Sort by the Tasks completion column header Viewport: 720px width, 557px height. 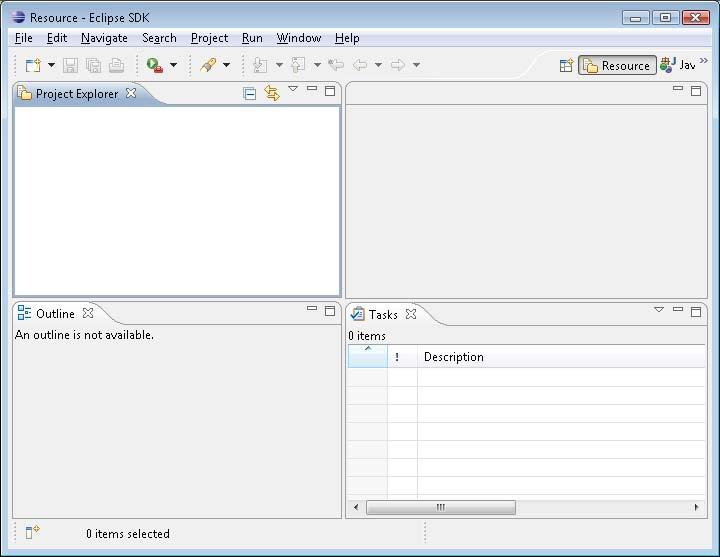pos(368,356)
